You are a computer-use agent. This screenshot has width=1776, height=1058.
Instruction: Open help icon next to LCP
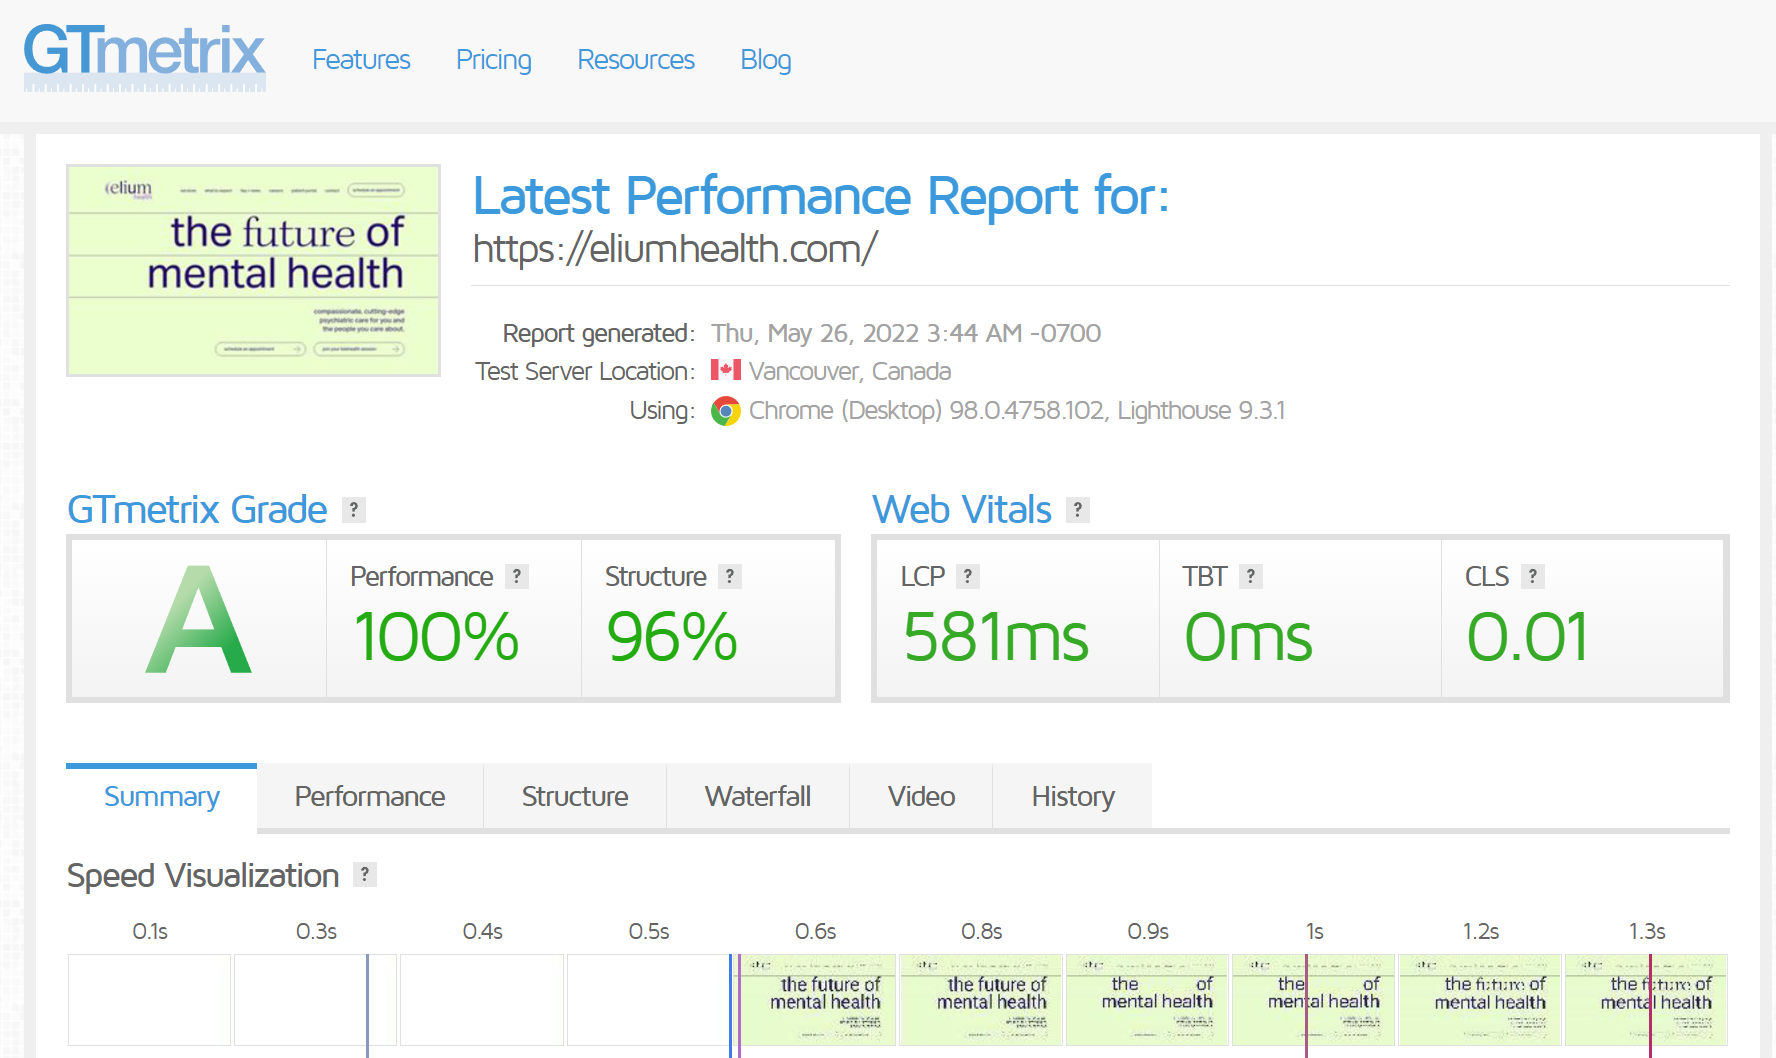click(967, 576)
